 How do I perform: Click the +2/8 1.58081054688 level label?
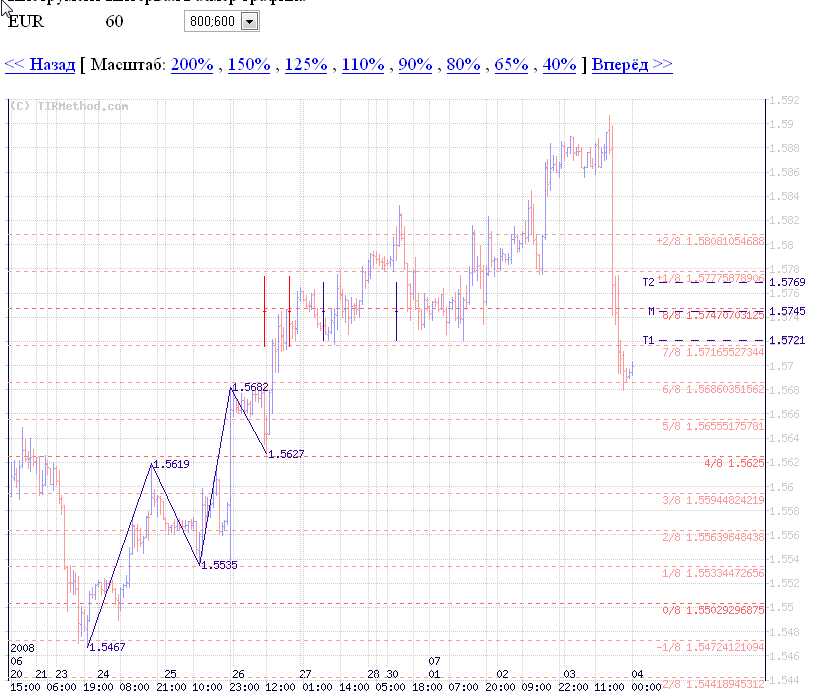tap(710, 242)
